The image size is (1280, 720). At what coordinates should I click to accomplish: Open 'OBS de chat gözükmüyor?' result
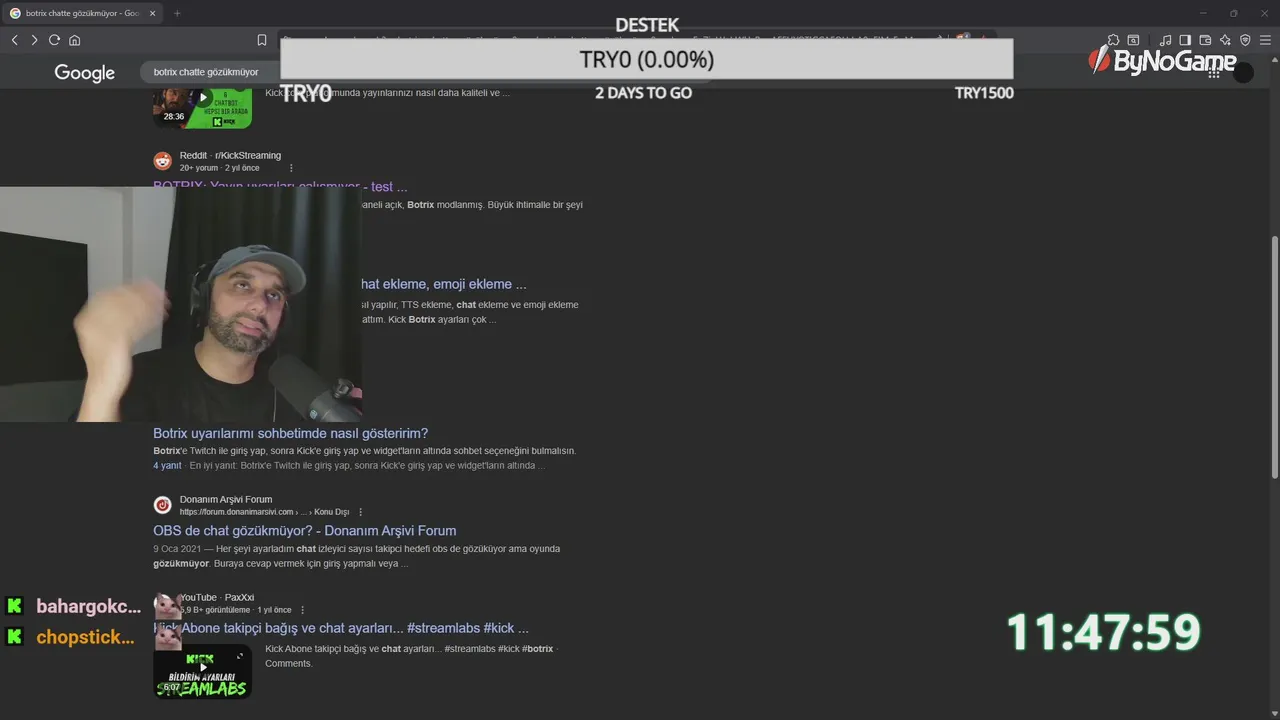[x=304, y=531]
